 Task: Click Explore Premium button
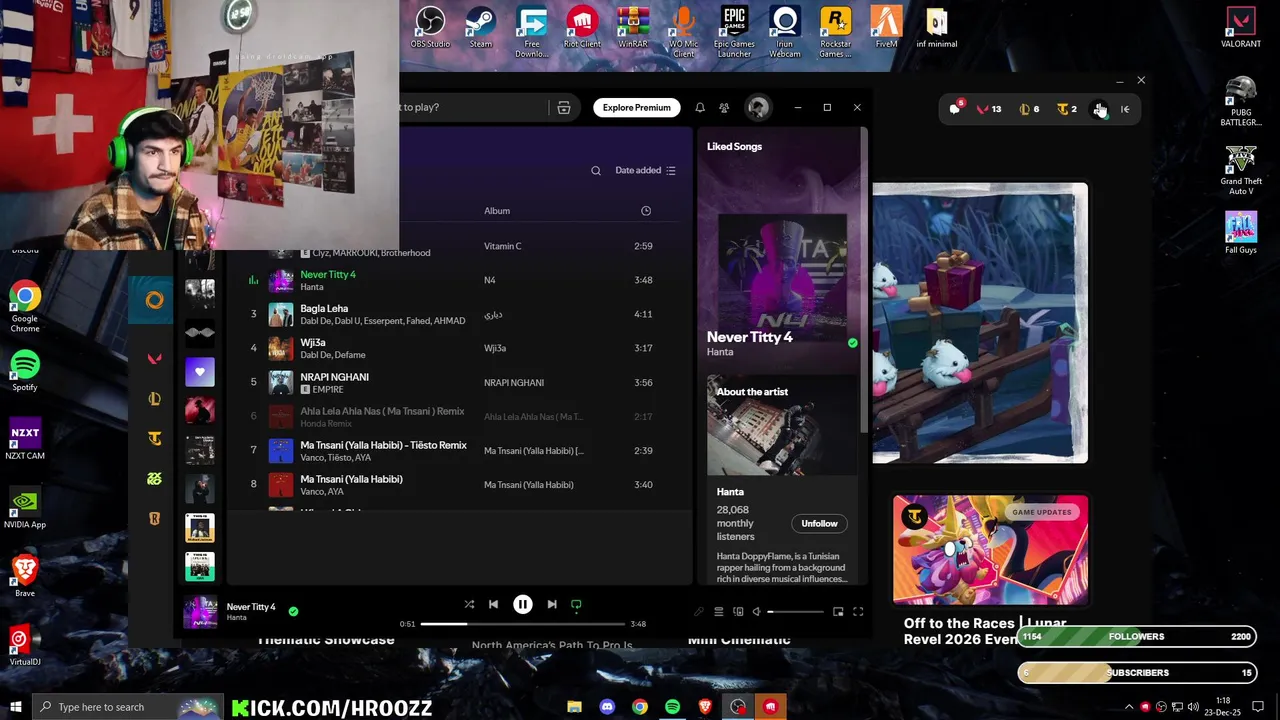636,107
